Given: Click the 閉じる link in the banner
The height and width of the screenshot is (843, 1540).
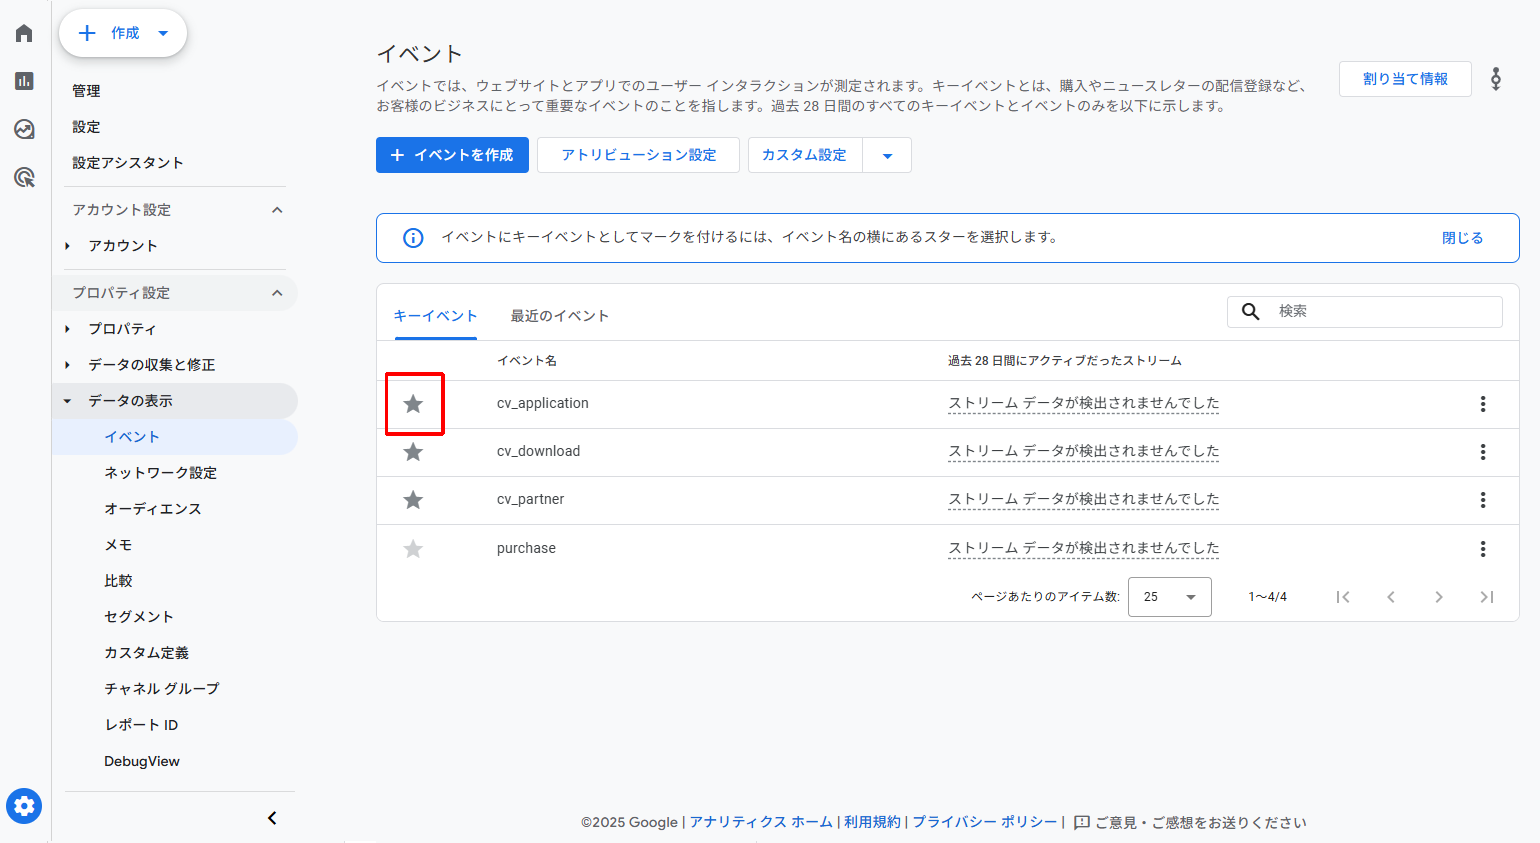Looking at the screenshot, I should click(x=1462, y=237).
